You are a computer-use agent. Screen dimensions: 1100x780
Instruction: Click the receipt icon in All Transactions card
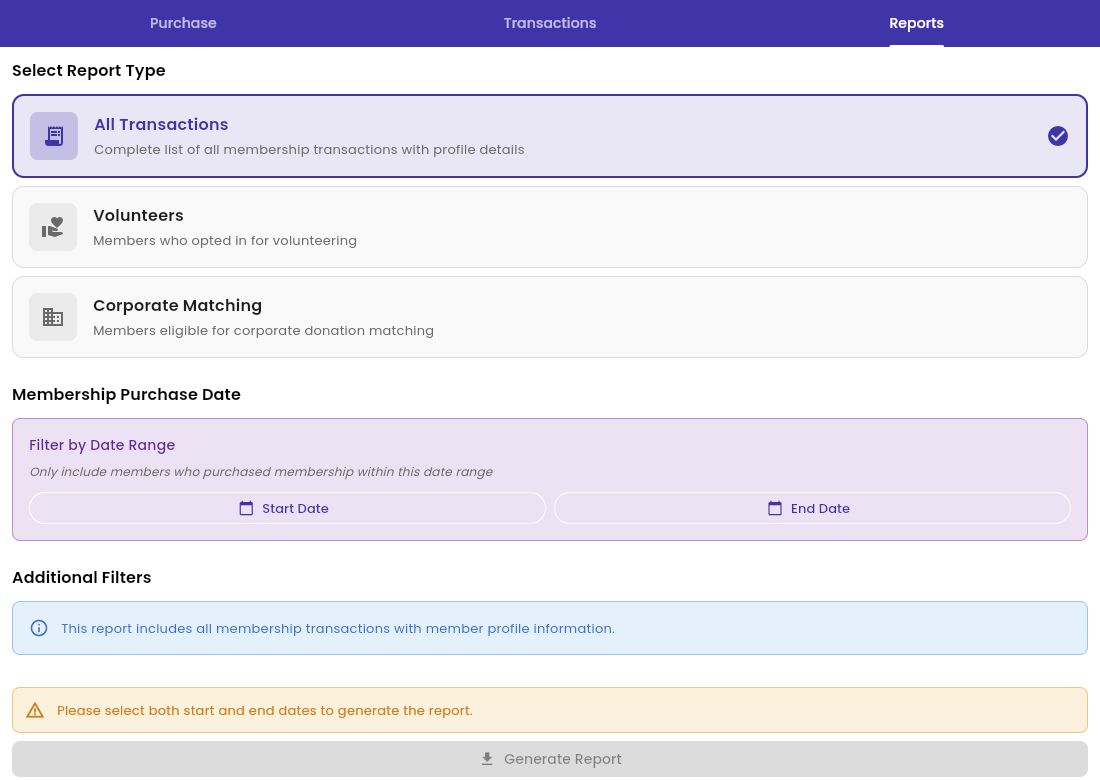point(54,136)
